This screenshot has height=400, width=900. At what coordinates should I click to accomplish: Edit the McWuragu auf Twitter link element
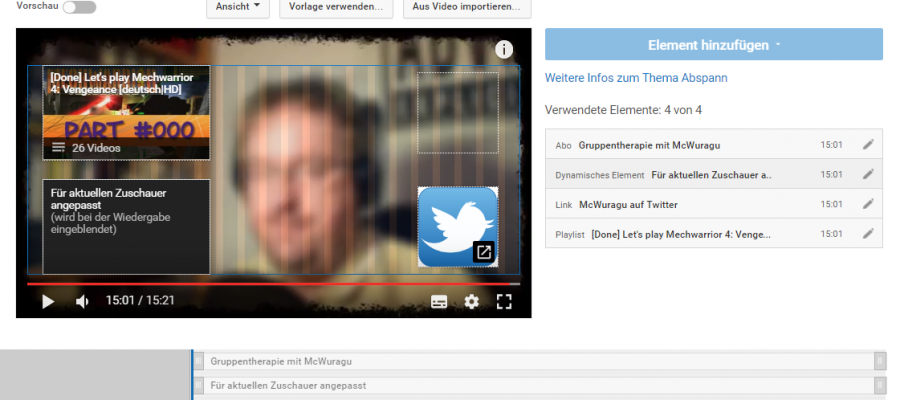click(868, 204)
